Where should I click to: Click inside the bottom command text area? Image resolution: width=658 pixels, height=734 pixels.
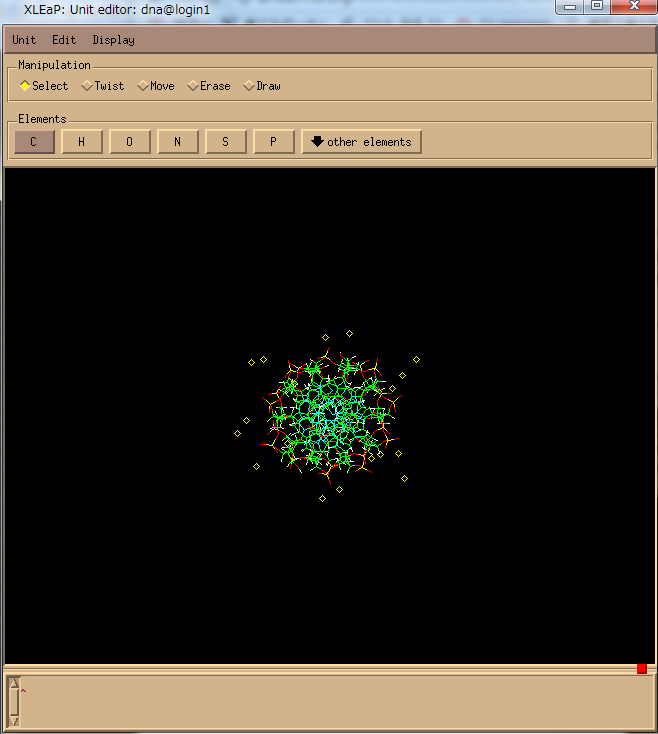tap(330, 700)
